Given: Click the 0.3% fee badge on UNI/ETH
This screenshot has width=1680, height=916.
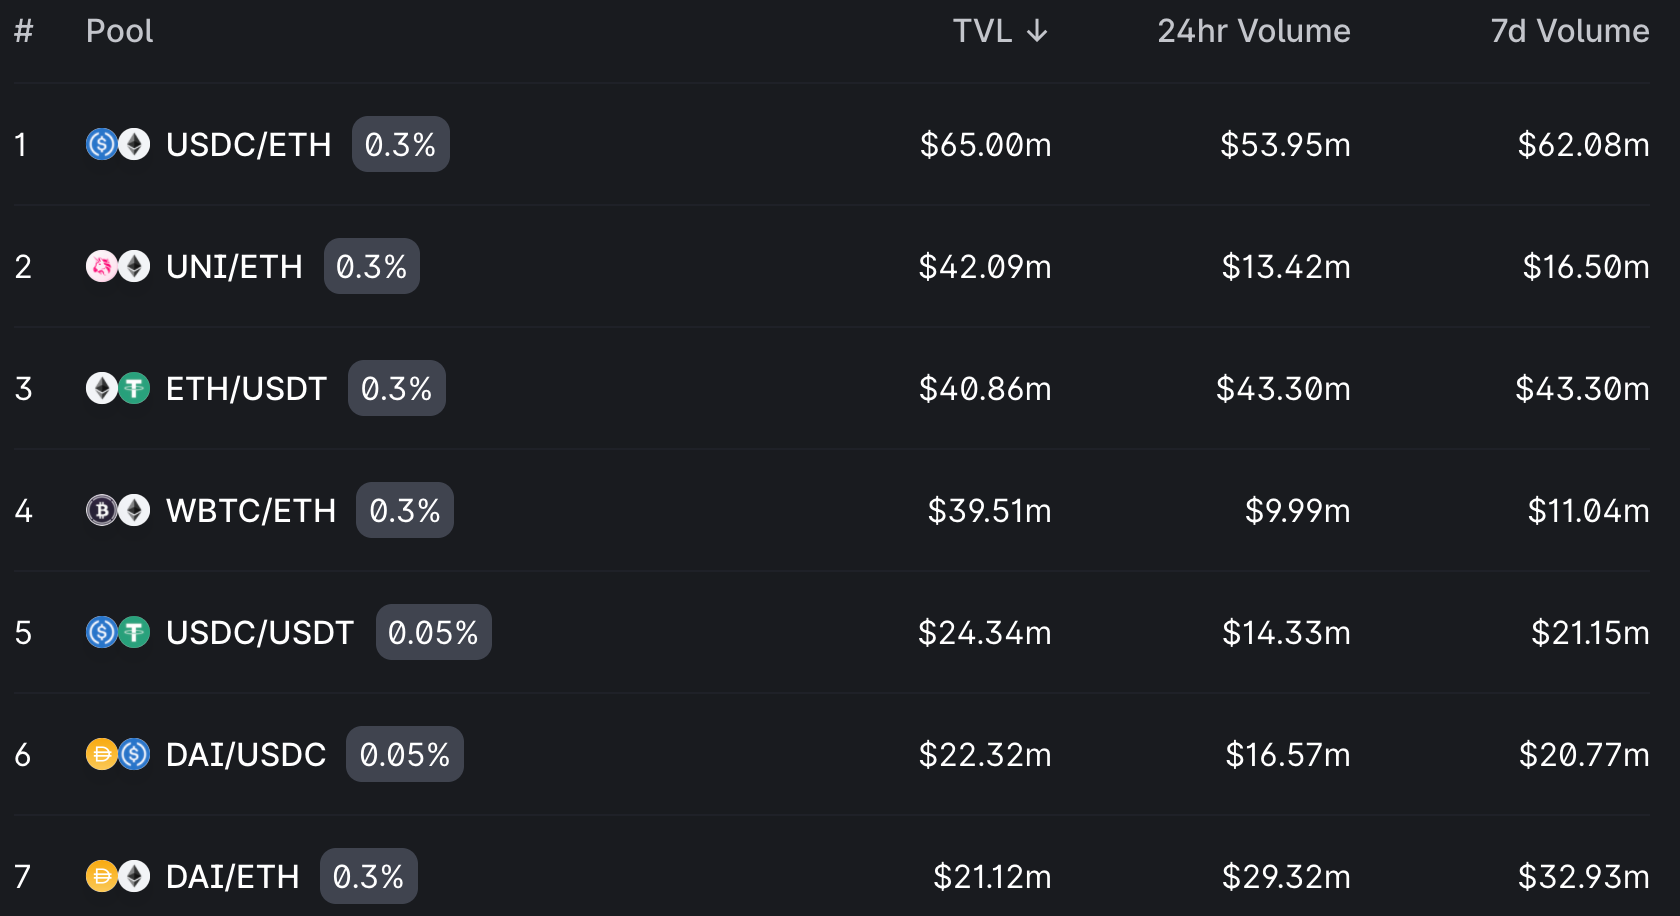Looking at the screenshot, I should [371, 267].
